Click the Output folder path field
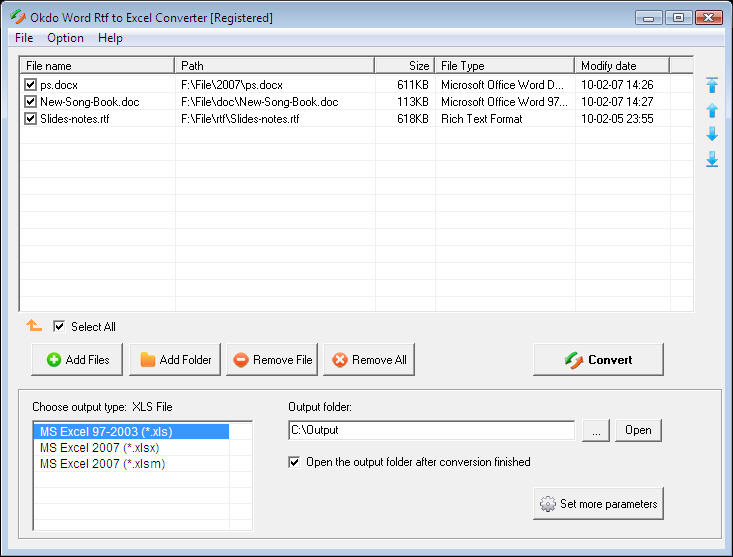Screen dimensions: 733x557 [x=430, y=430]
